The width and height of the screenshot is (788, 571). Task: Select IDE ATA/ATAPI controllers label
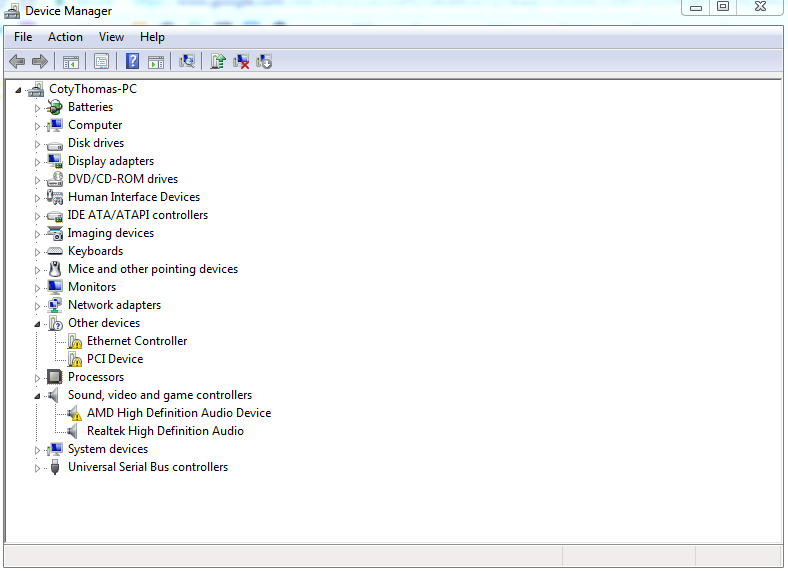point(138,215)
